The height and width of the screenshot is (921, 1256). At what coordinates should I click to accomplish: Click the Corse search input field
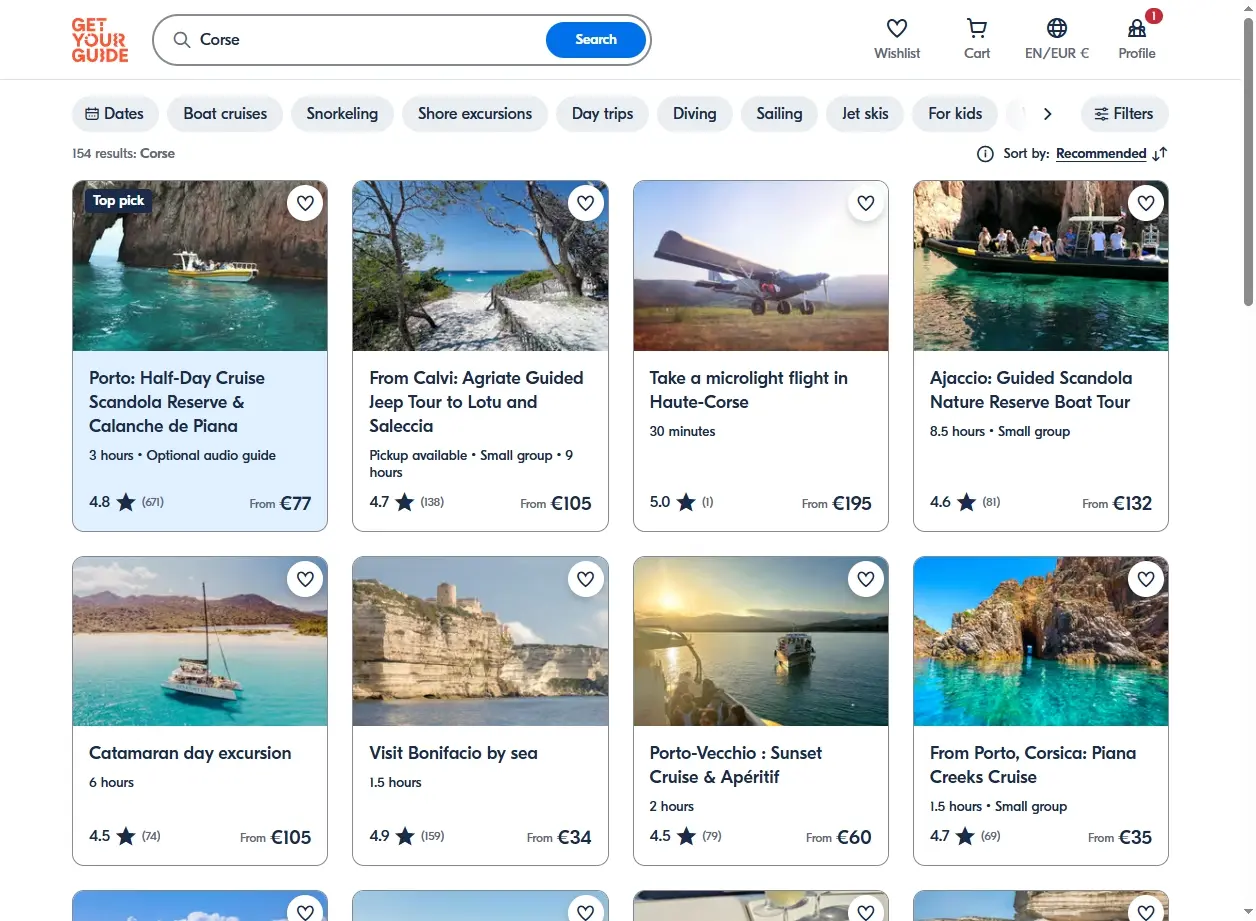370,40
